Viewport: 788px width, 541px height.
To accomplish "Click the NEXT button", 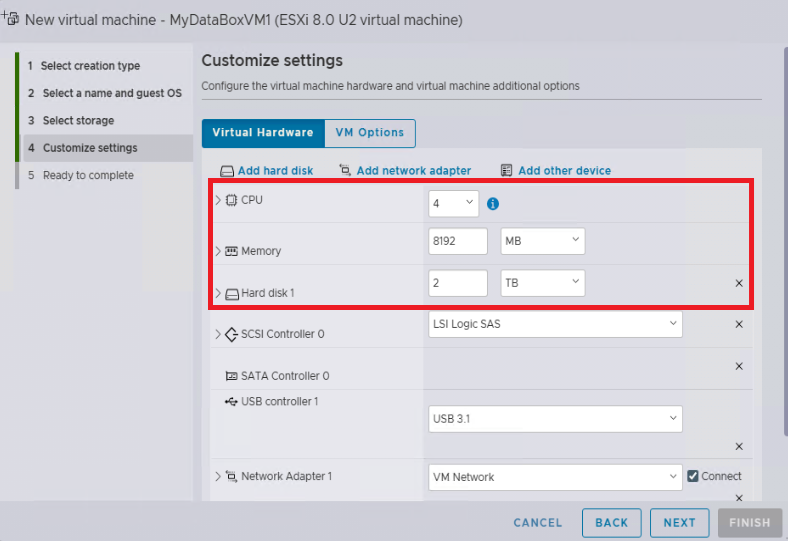I will point(679,523).
